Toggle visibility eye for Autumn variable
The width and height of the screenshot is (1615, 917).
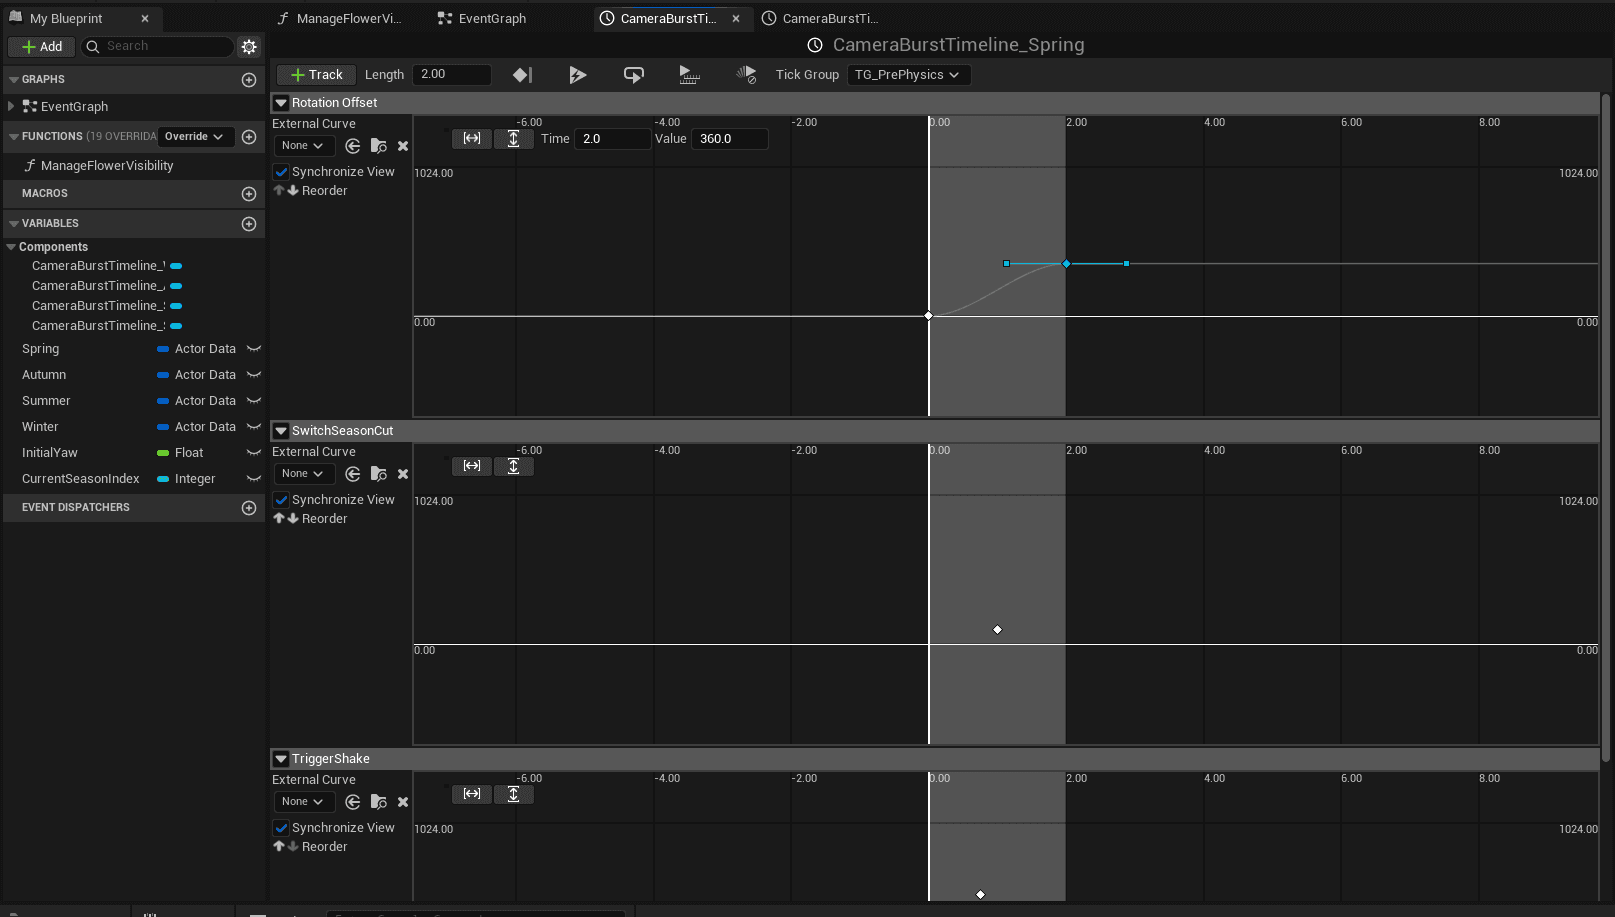click(254, 375)
